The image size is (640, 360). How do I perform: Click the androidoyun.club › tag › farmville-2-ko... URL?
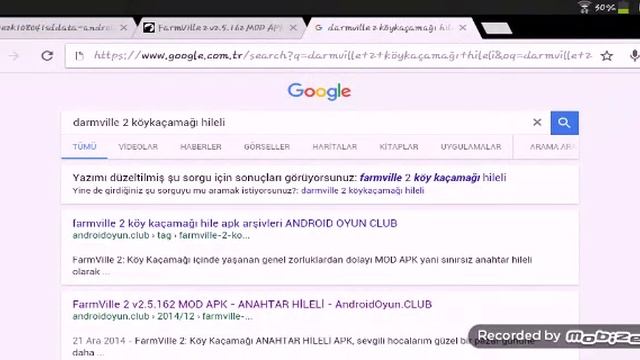coord(161,236)
